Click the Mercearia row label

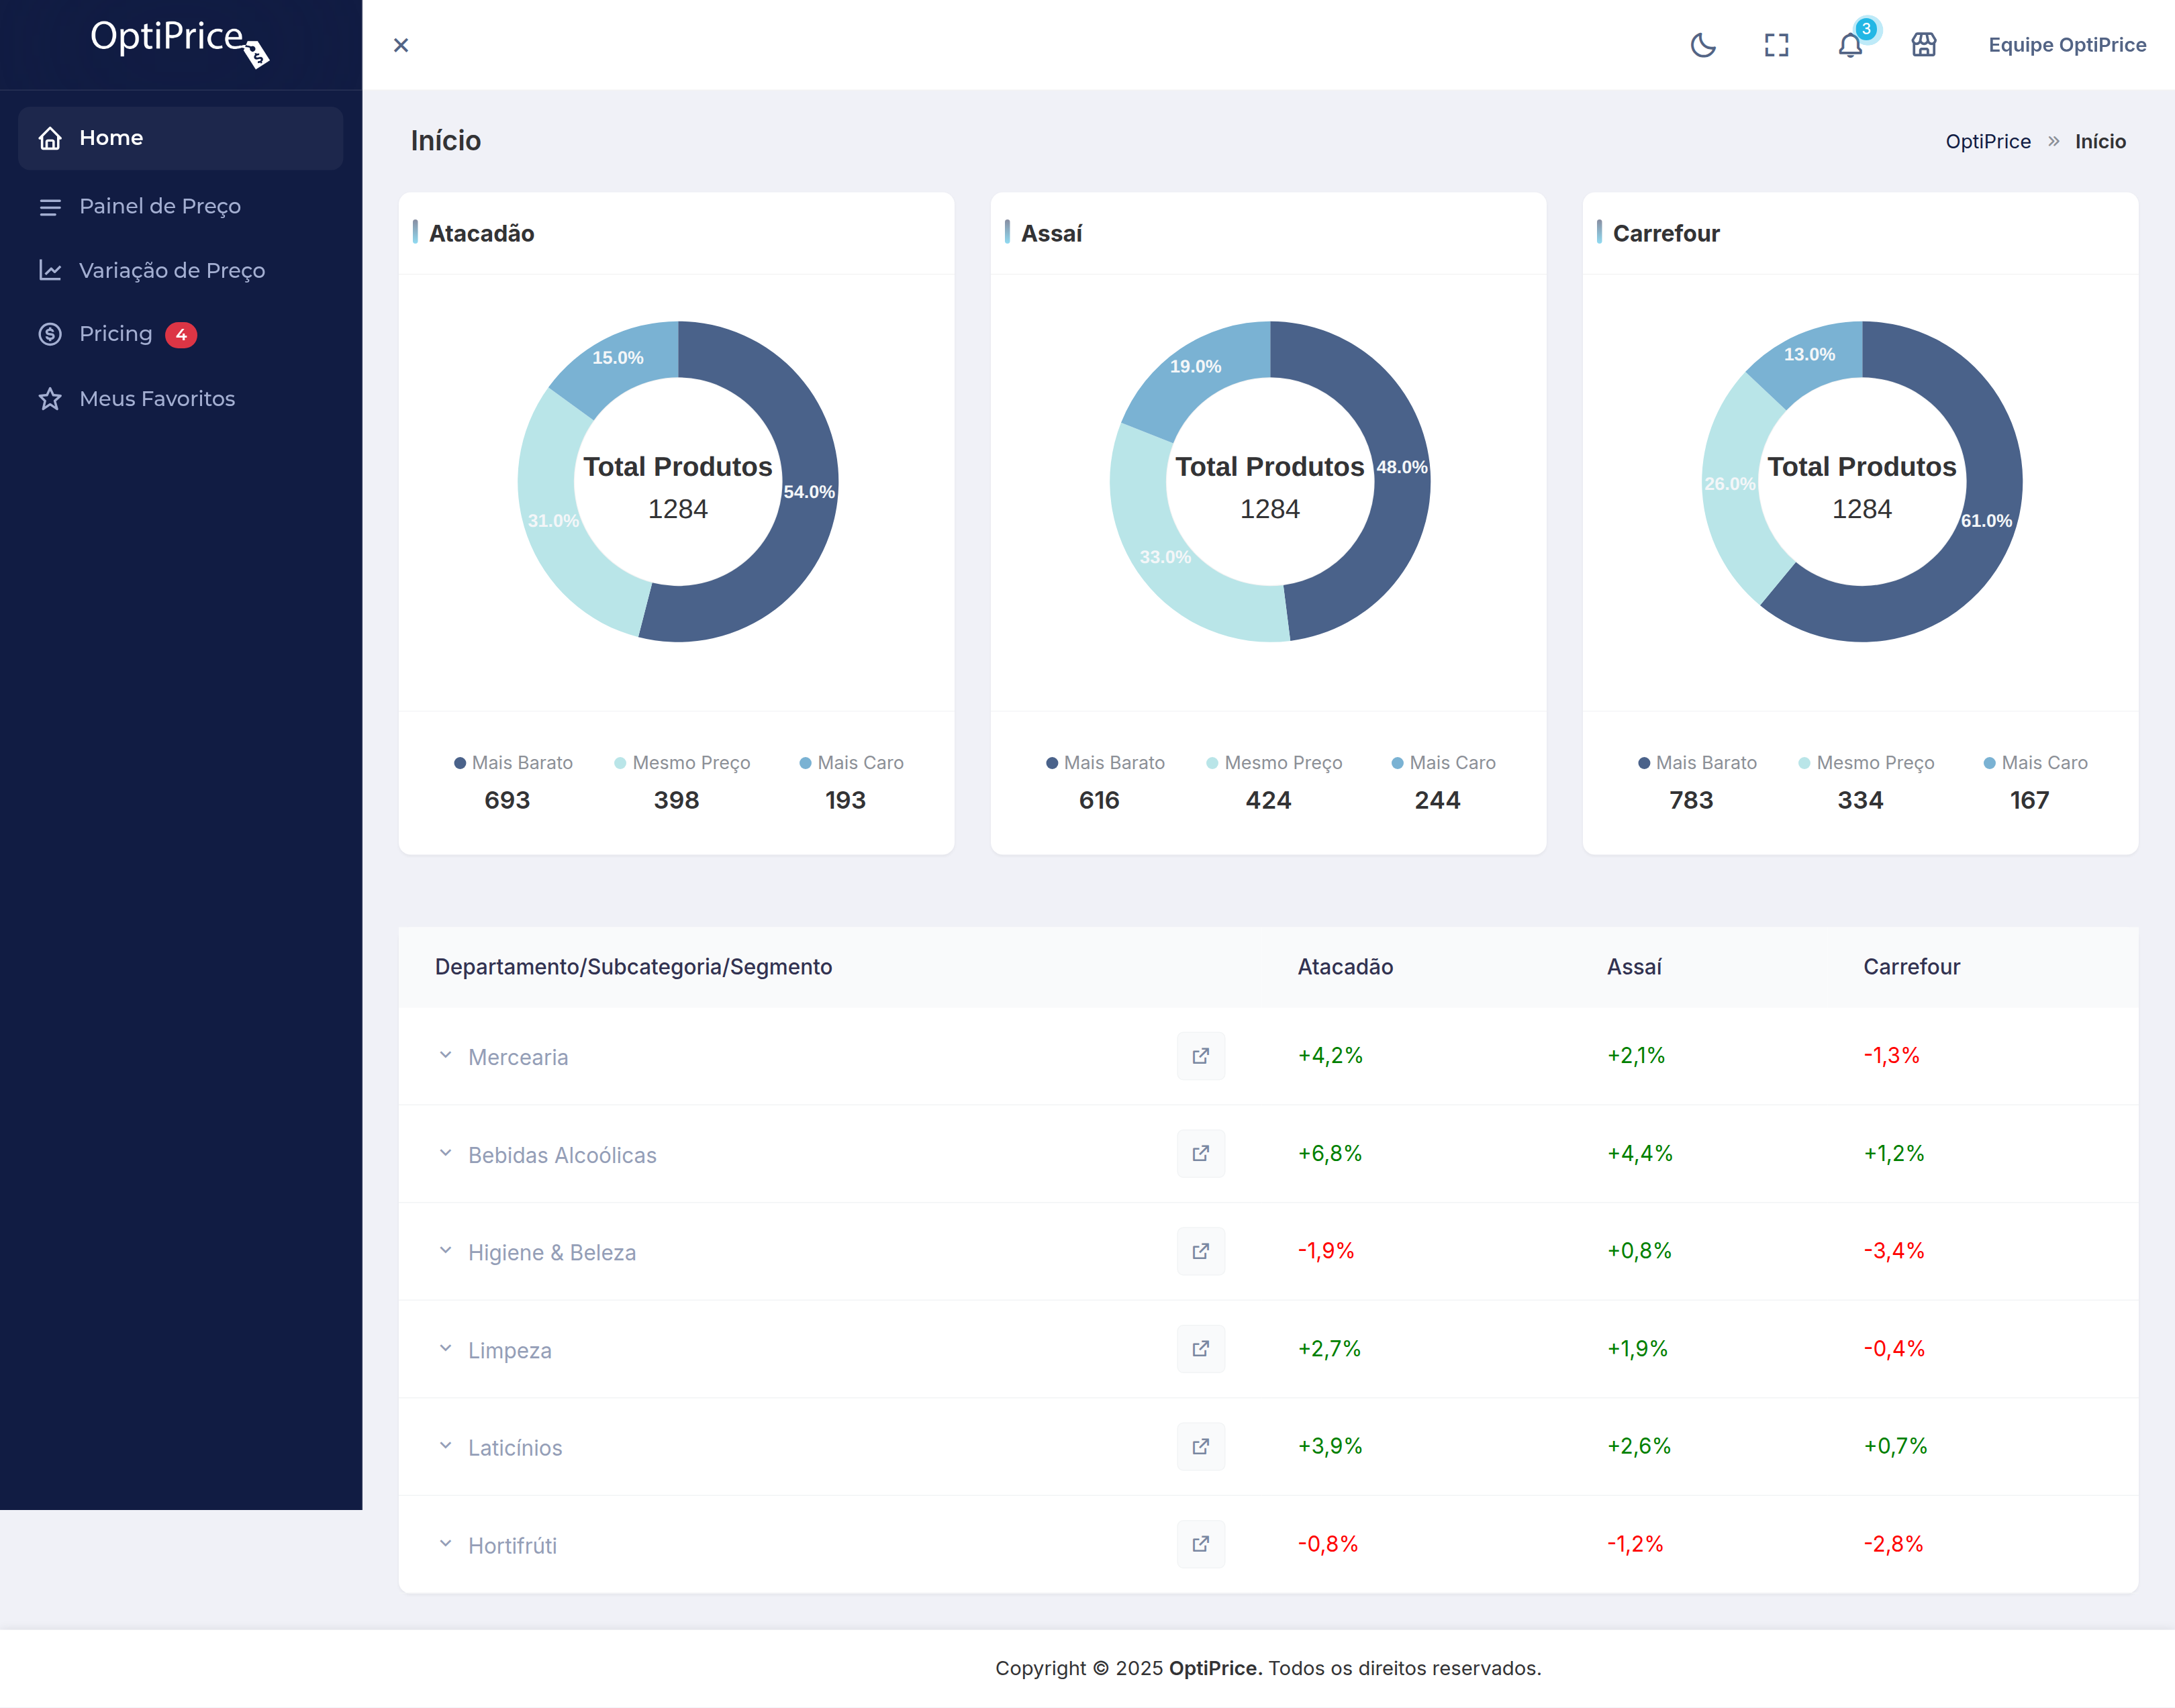518,1057
